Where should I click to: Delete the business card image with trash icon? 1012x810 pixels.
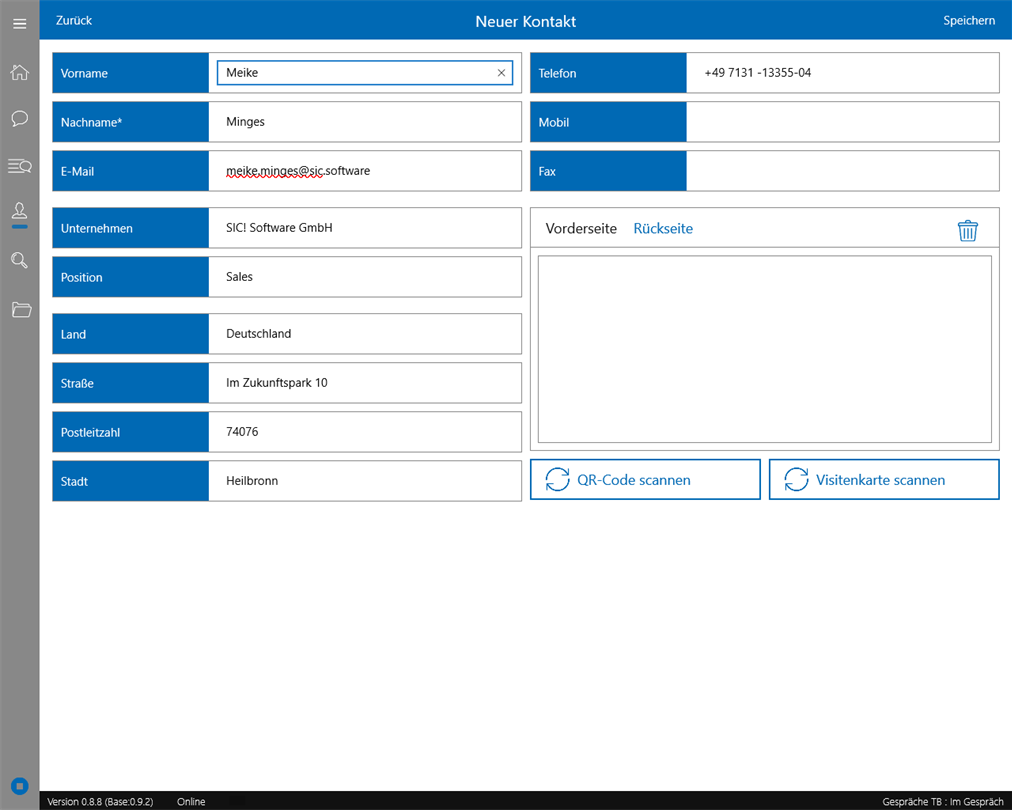(967, 230)
